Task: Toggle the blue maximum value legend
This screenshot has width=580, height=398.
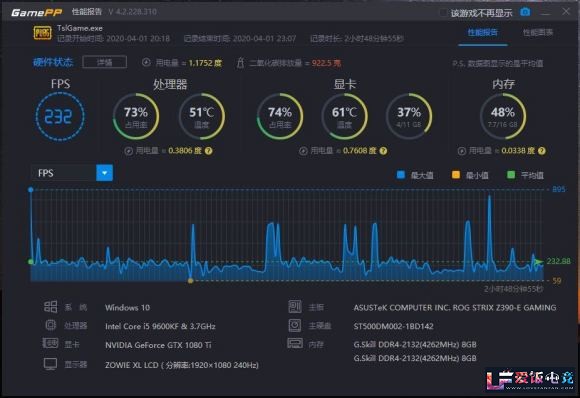Action: pos(401,175)
